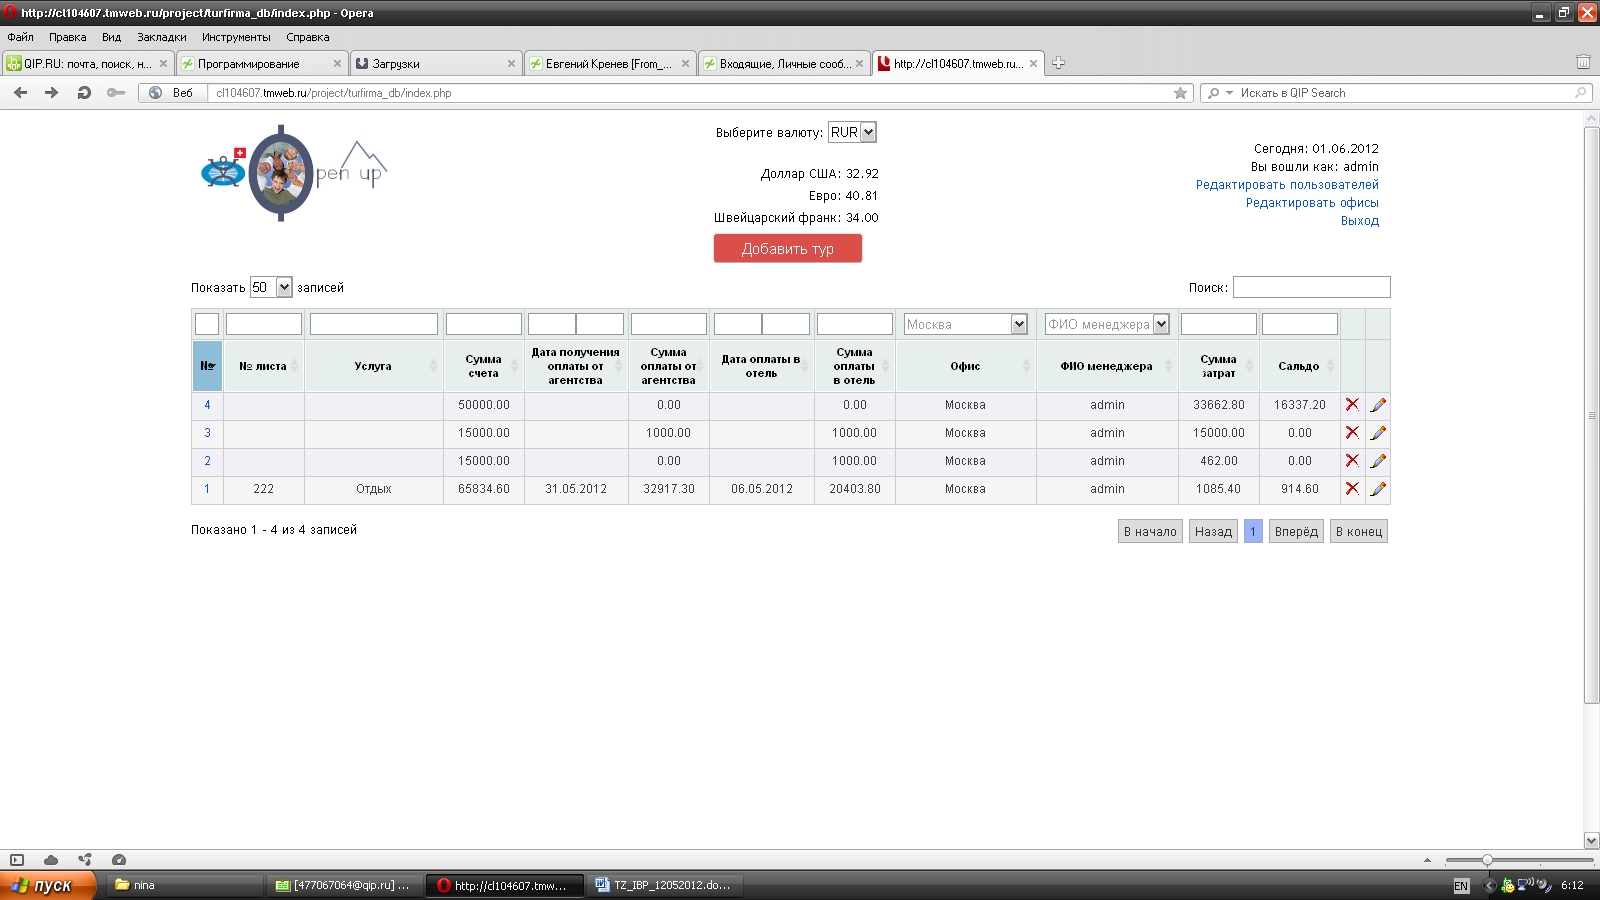Image resolution: width=1600 pixels, height=900 pixels.
Task: Delete record 3 with the red X
Action: tap(1352, 433)
